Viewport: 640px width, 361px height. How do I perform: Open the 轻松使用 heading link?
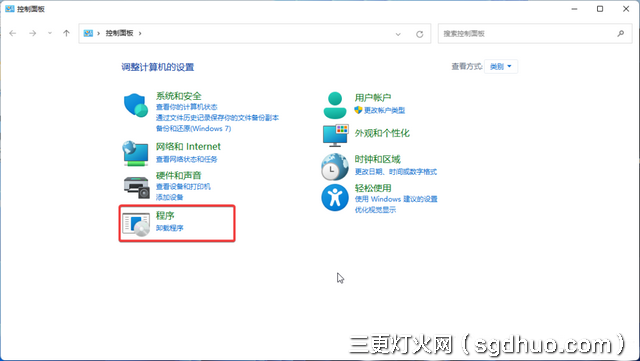tap(373, 188)
